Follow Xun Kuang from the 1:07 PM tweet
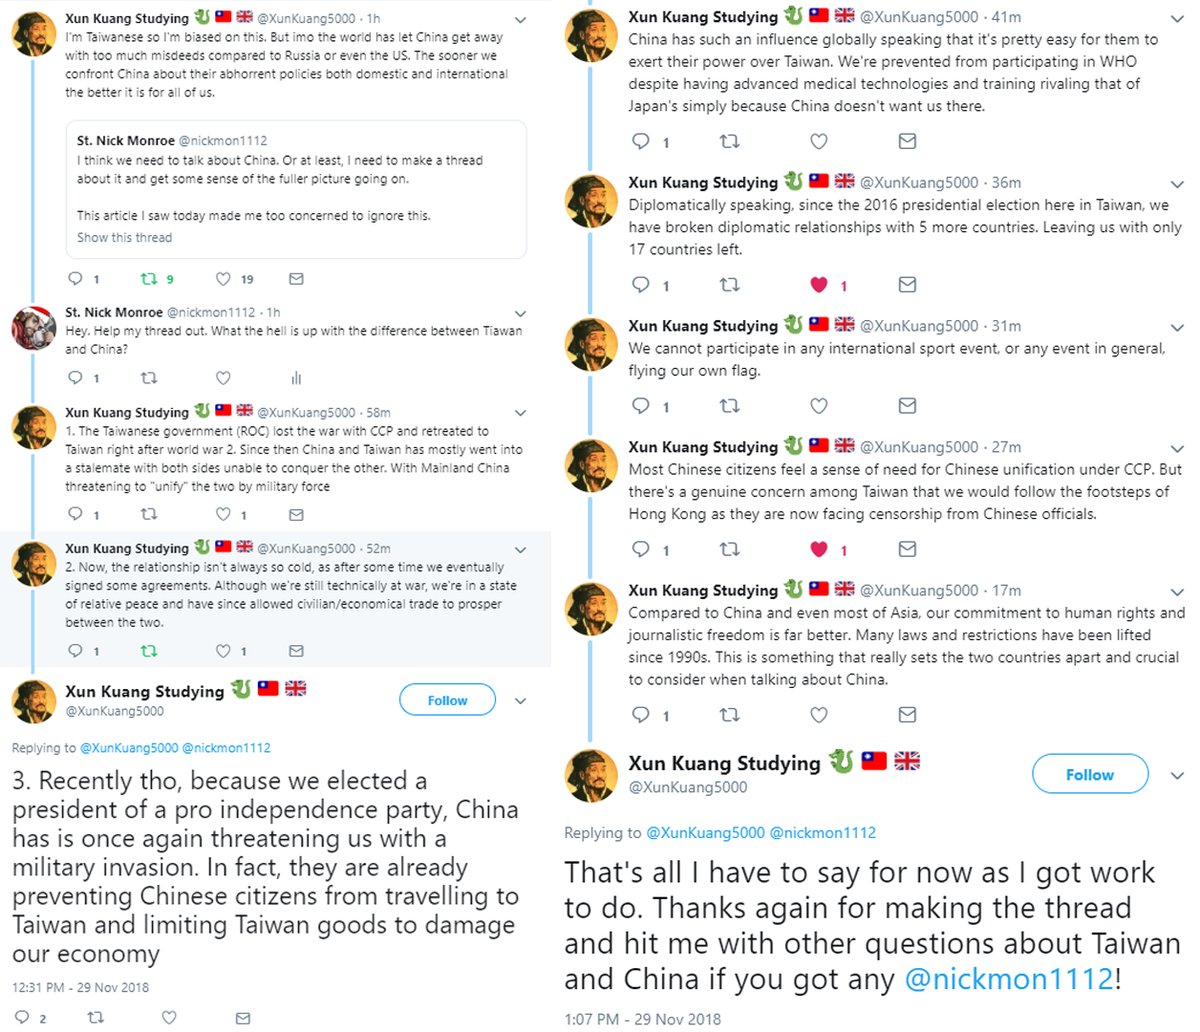 1089,775
